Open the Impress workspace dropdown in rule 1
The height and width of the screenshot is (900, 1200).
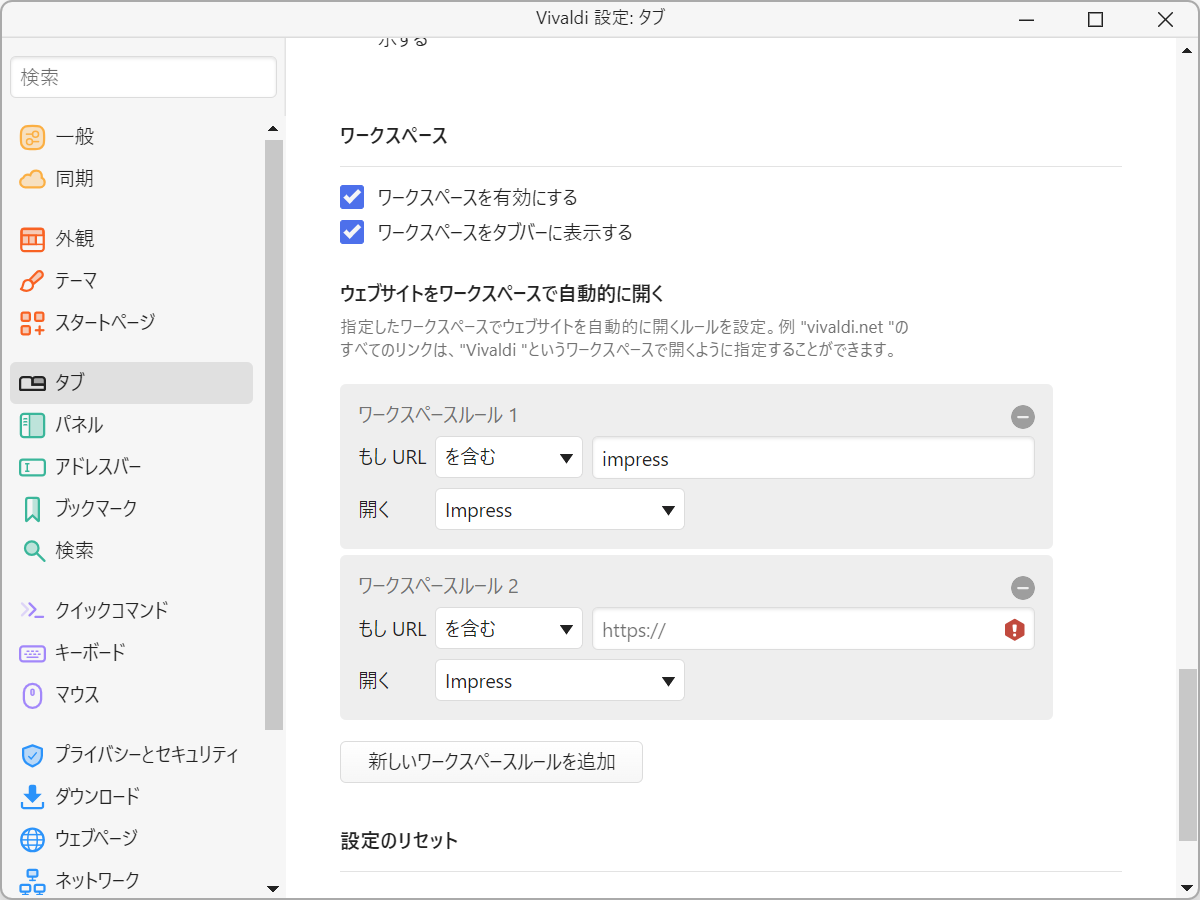tap(559, 509)
